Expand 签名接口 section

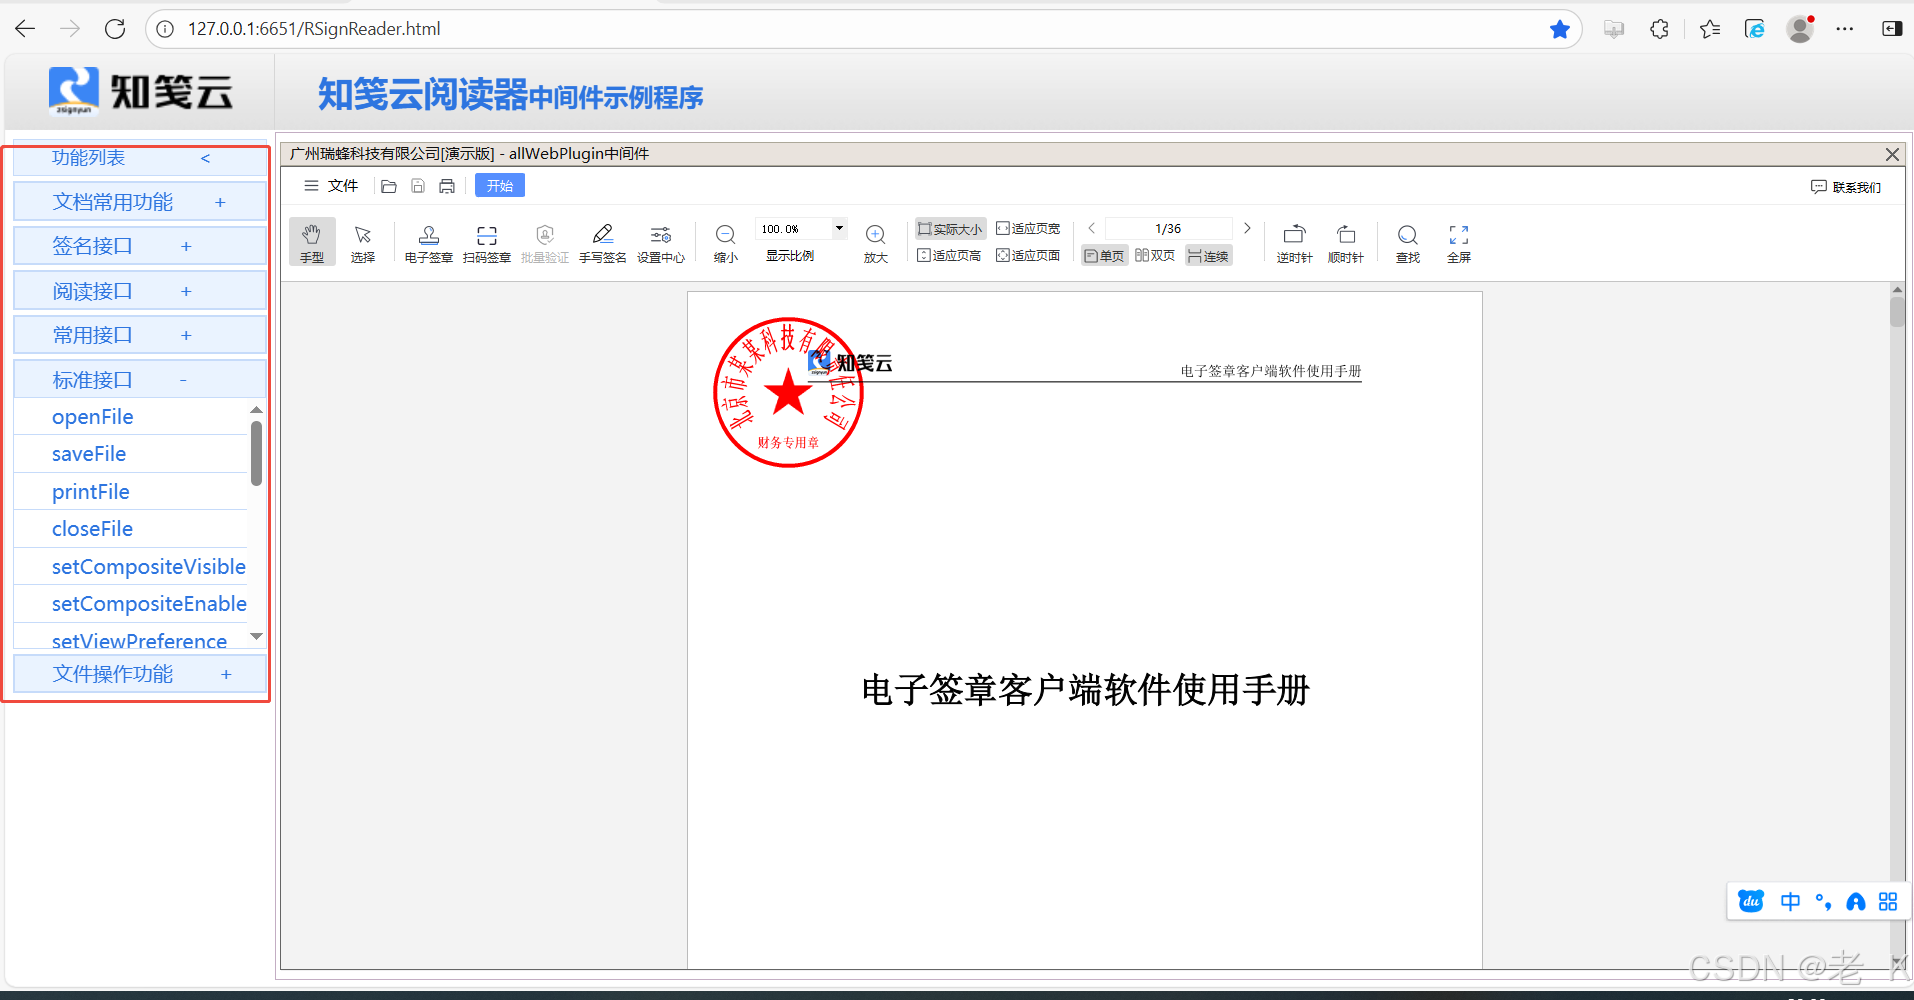[140, 246]
